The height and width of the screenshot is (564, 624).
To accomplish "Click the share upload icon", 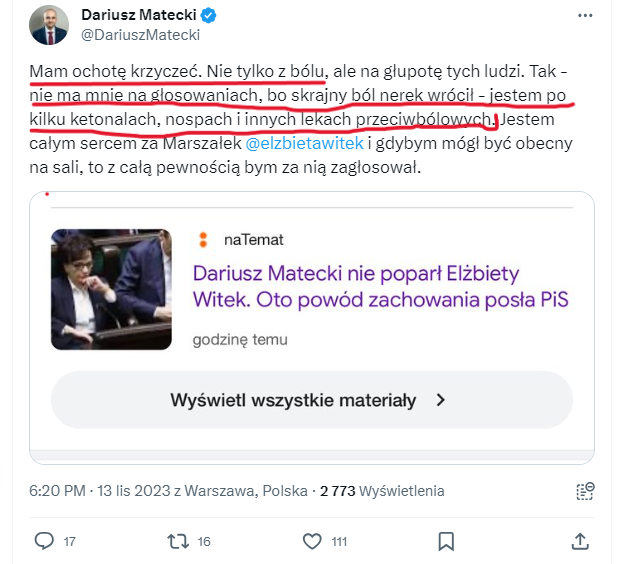I will pos(579,541).
